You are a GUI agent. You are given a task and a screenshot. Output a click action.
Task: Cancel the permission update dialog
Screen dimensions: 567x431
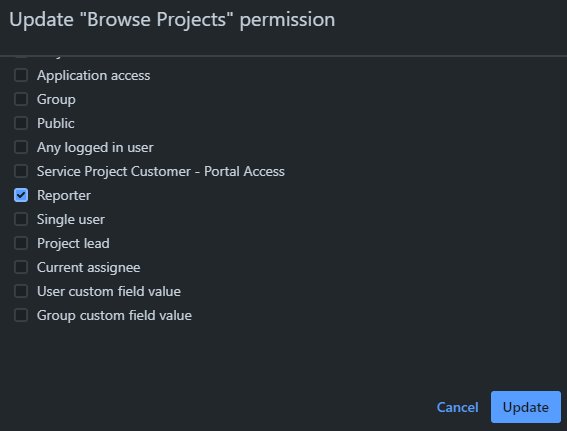coord(457,407)
